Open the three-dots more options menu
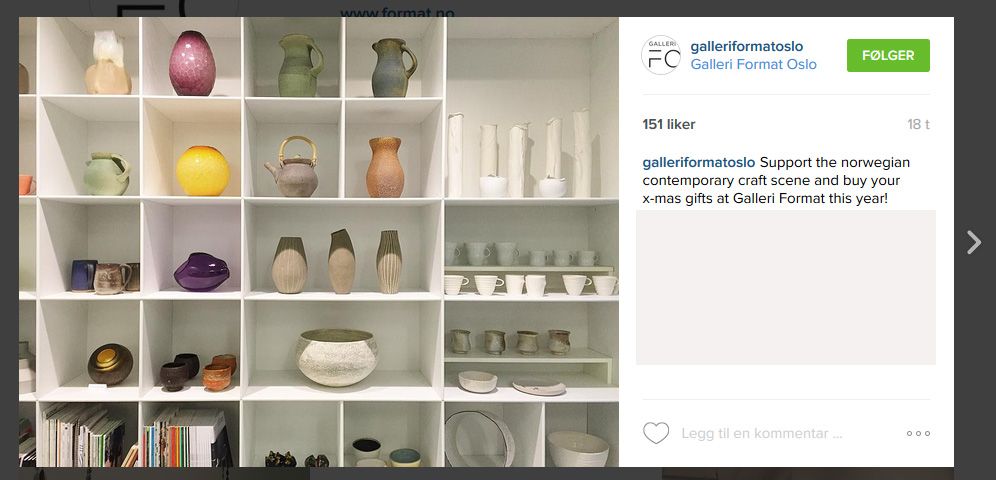The width and height of the screenshot is (996, 480). pyautogui.click(x=918, y=434)
